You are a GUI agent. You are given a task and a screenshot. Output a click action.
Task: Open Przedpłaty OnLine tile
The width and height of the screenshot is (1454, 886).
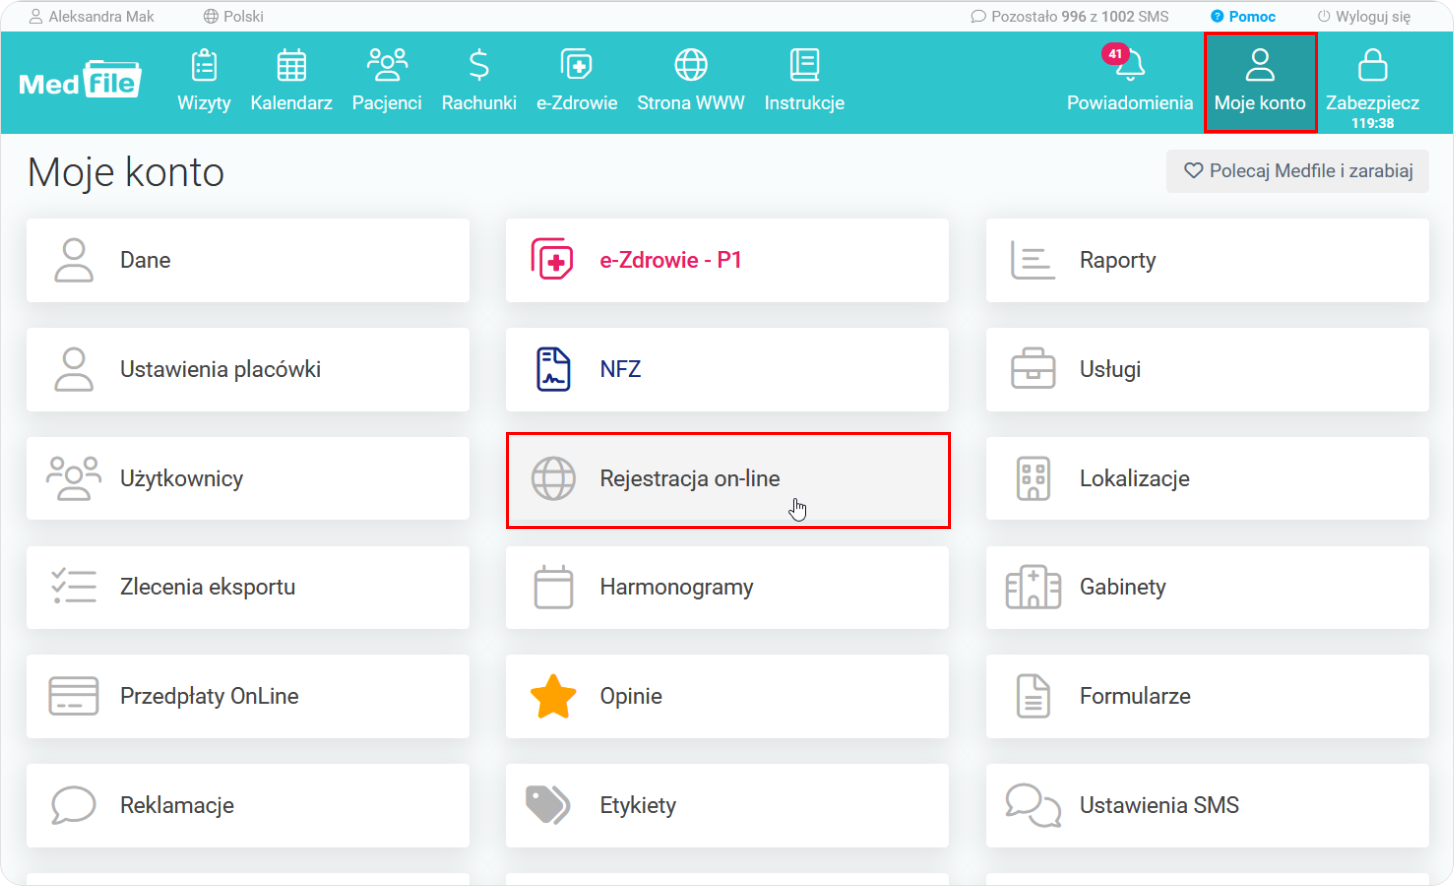pyautogui.click(x=248, y=696)
